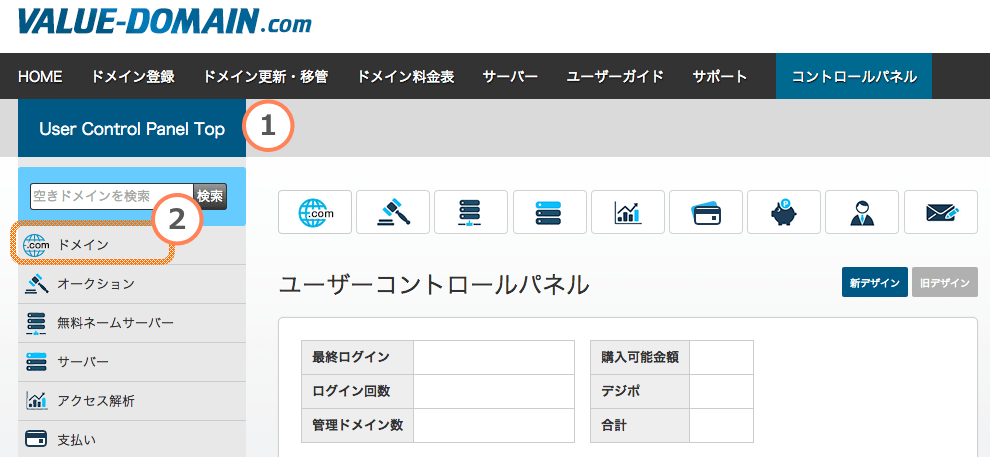
Task: Open ドメイン in the sidebar
Action: [132, 245]
